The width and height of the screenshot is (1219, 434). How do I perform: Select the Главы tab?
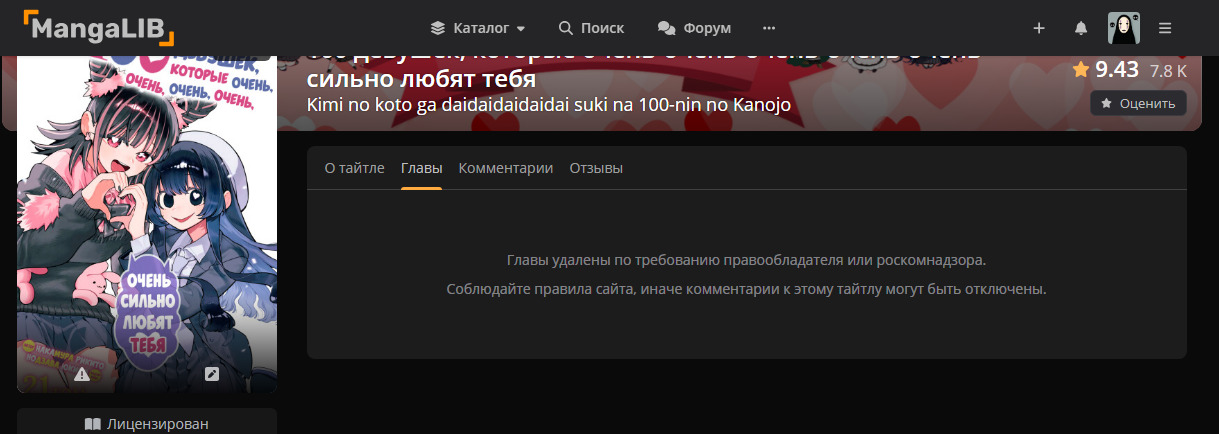pos(421,168)
